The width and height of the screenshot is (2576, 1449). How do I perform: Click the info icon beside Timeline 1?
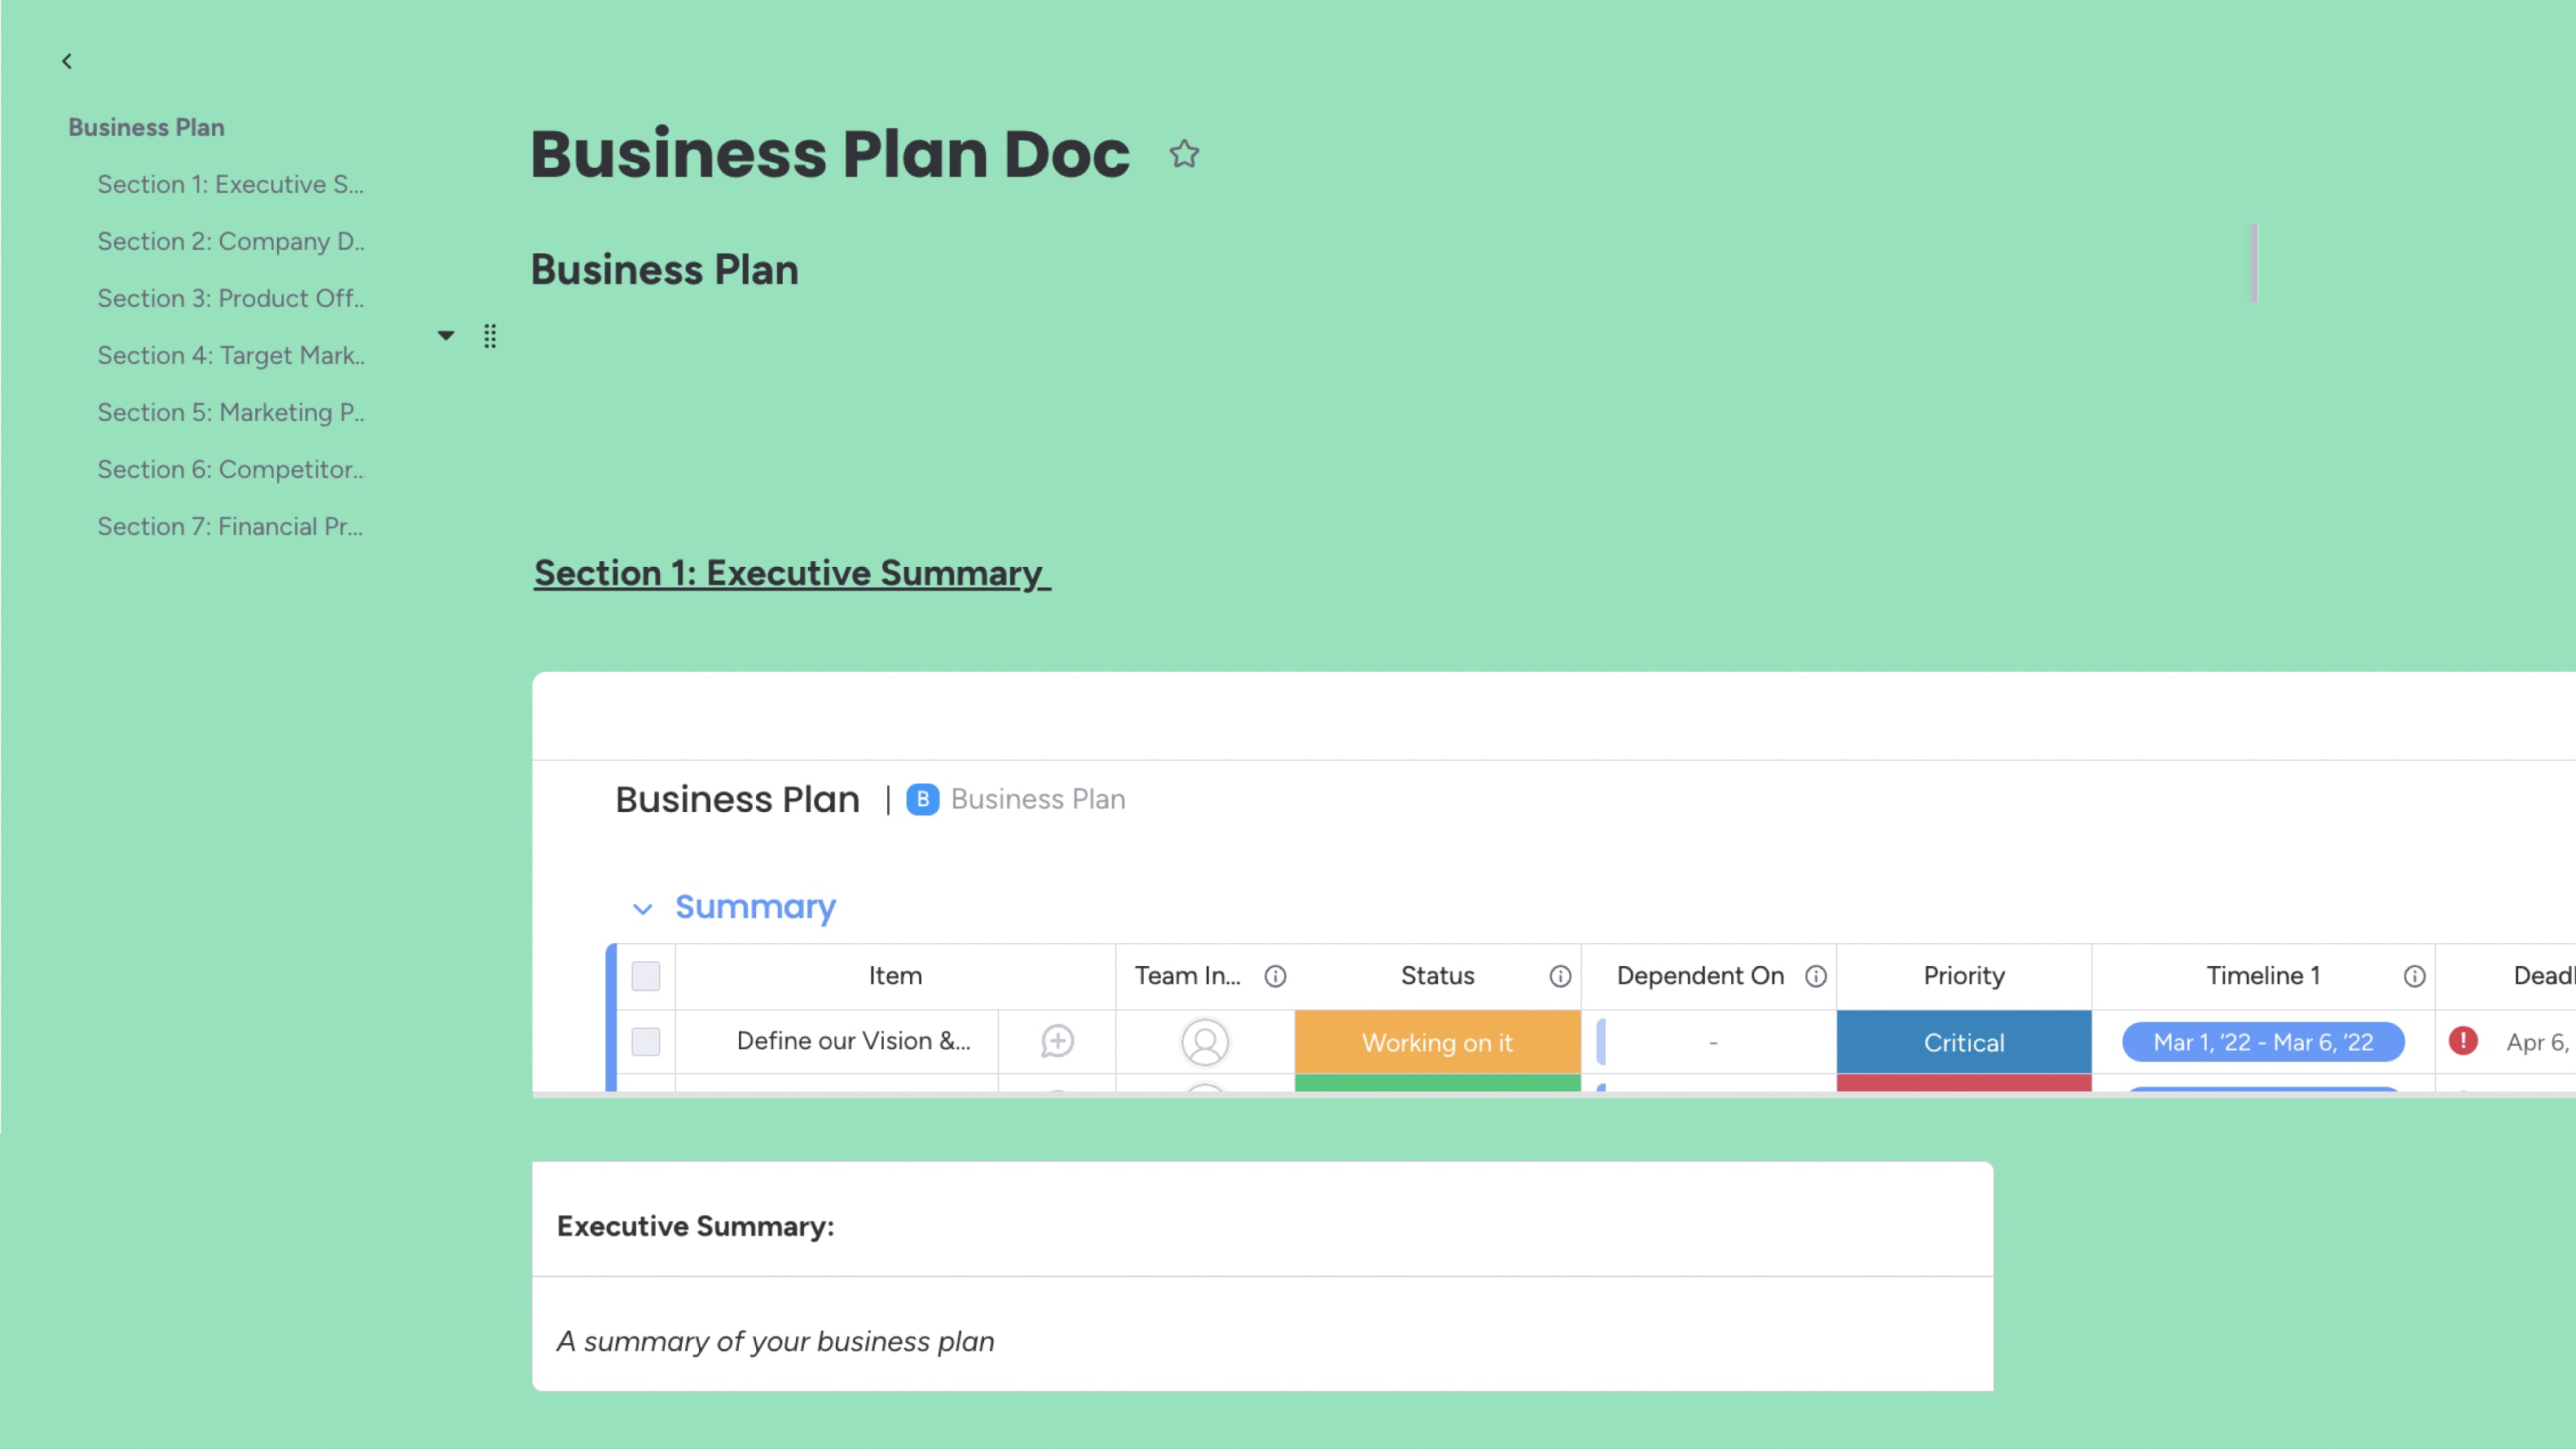[2414, 976]
